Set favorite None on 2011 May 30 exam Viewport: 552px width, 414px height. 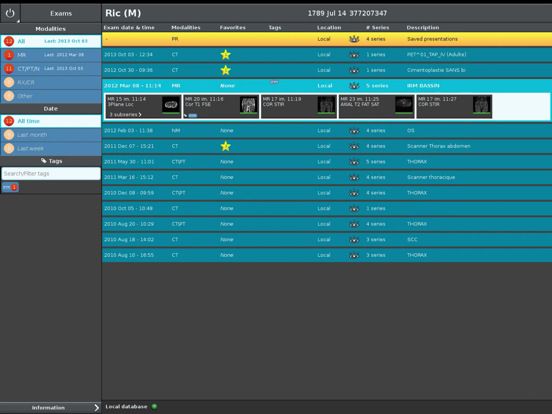[x=227, y=162]
